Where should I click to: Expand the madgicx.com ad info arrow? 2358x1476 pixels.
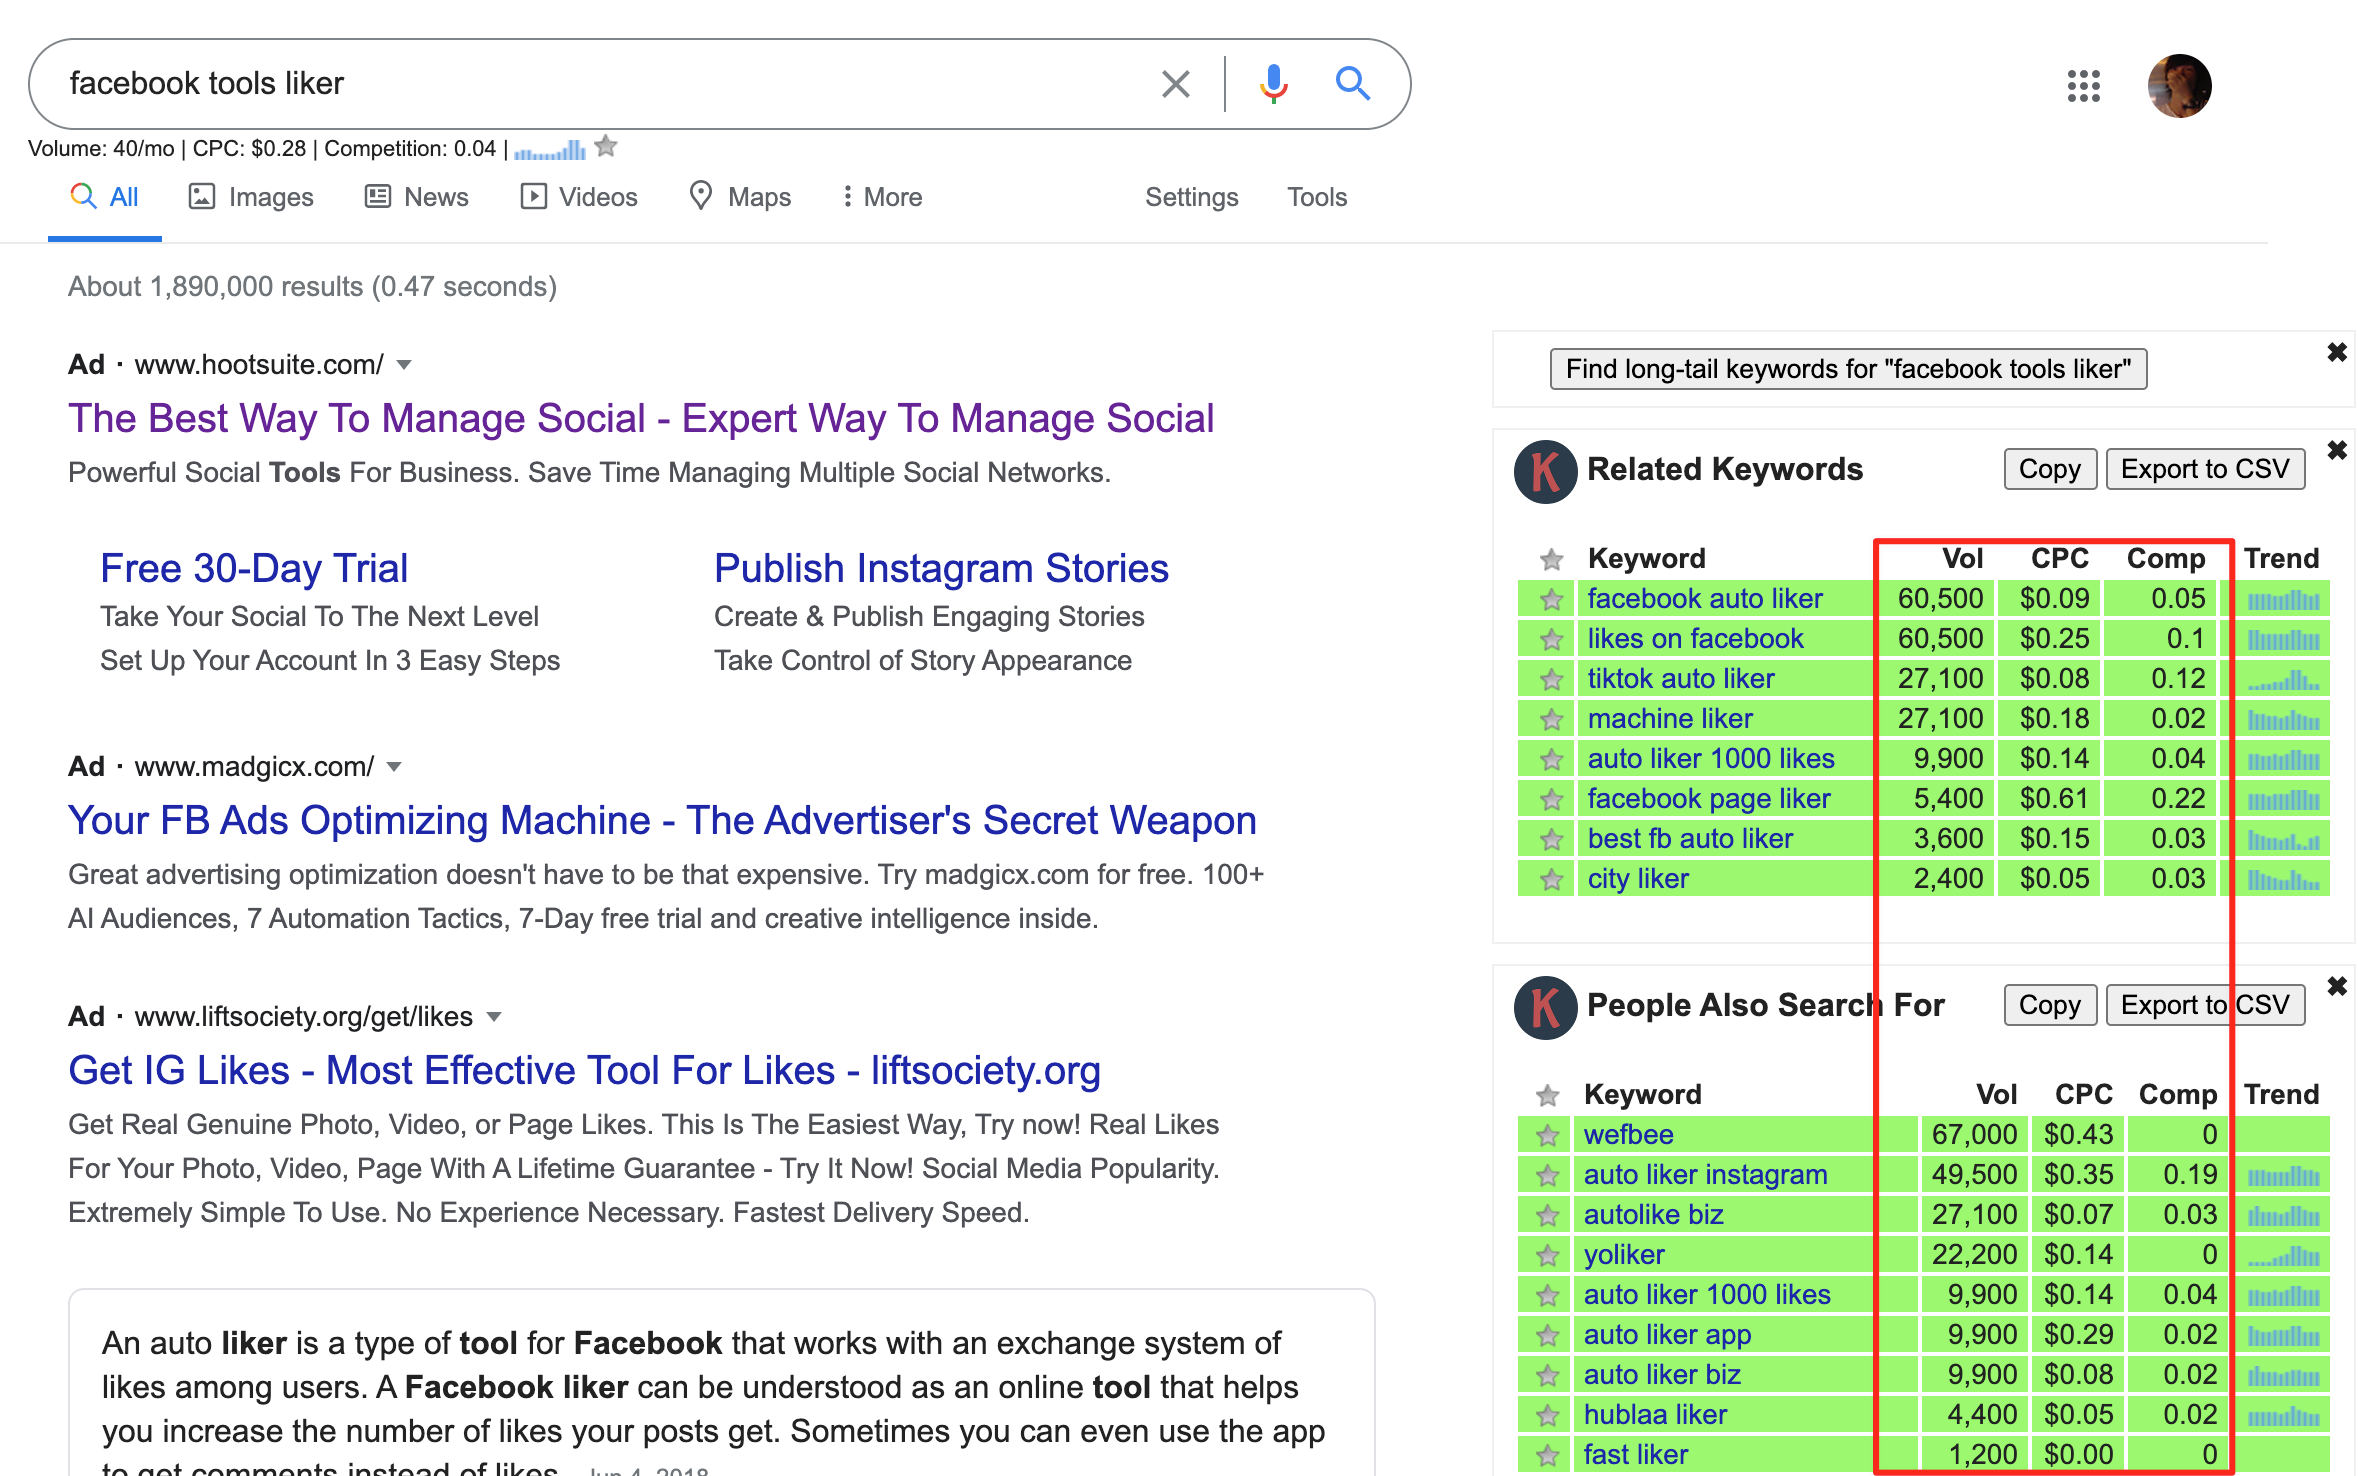[x=394, y=767]
